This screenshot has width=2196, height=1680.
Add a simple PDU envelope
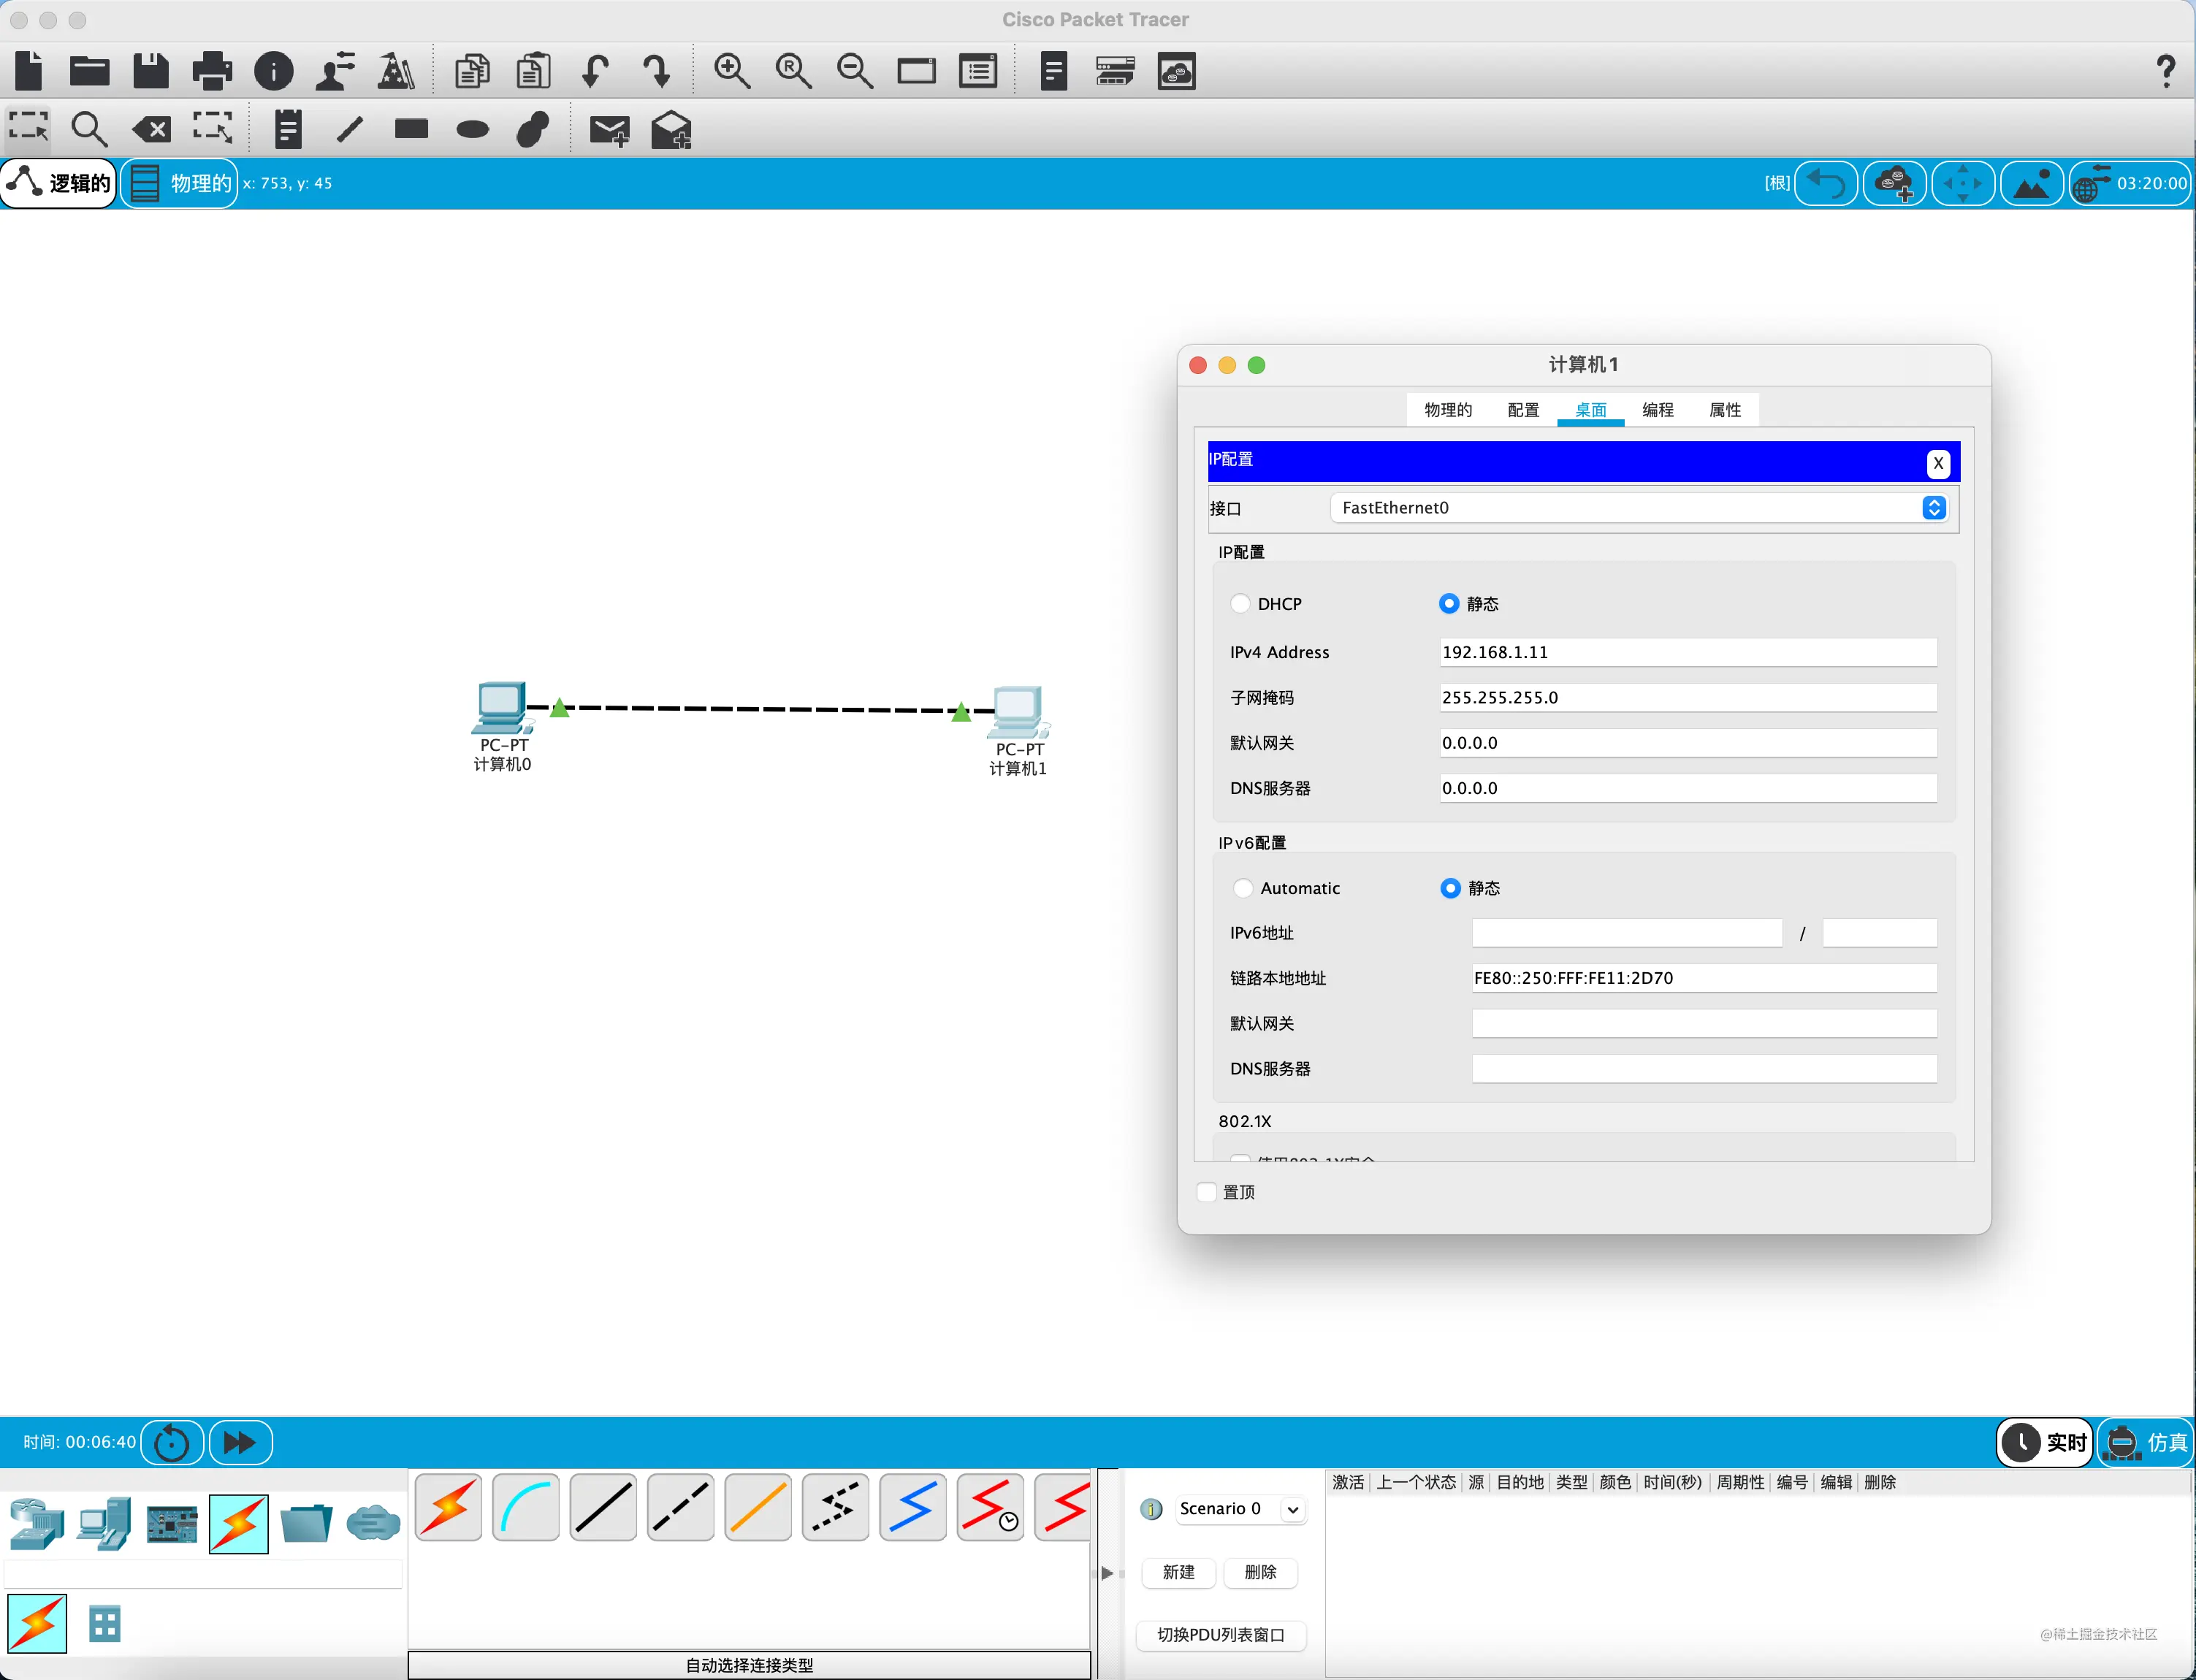(x=609, y=130)
